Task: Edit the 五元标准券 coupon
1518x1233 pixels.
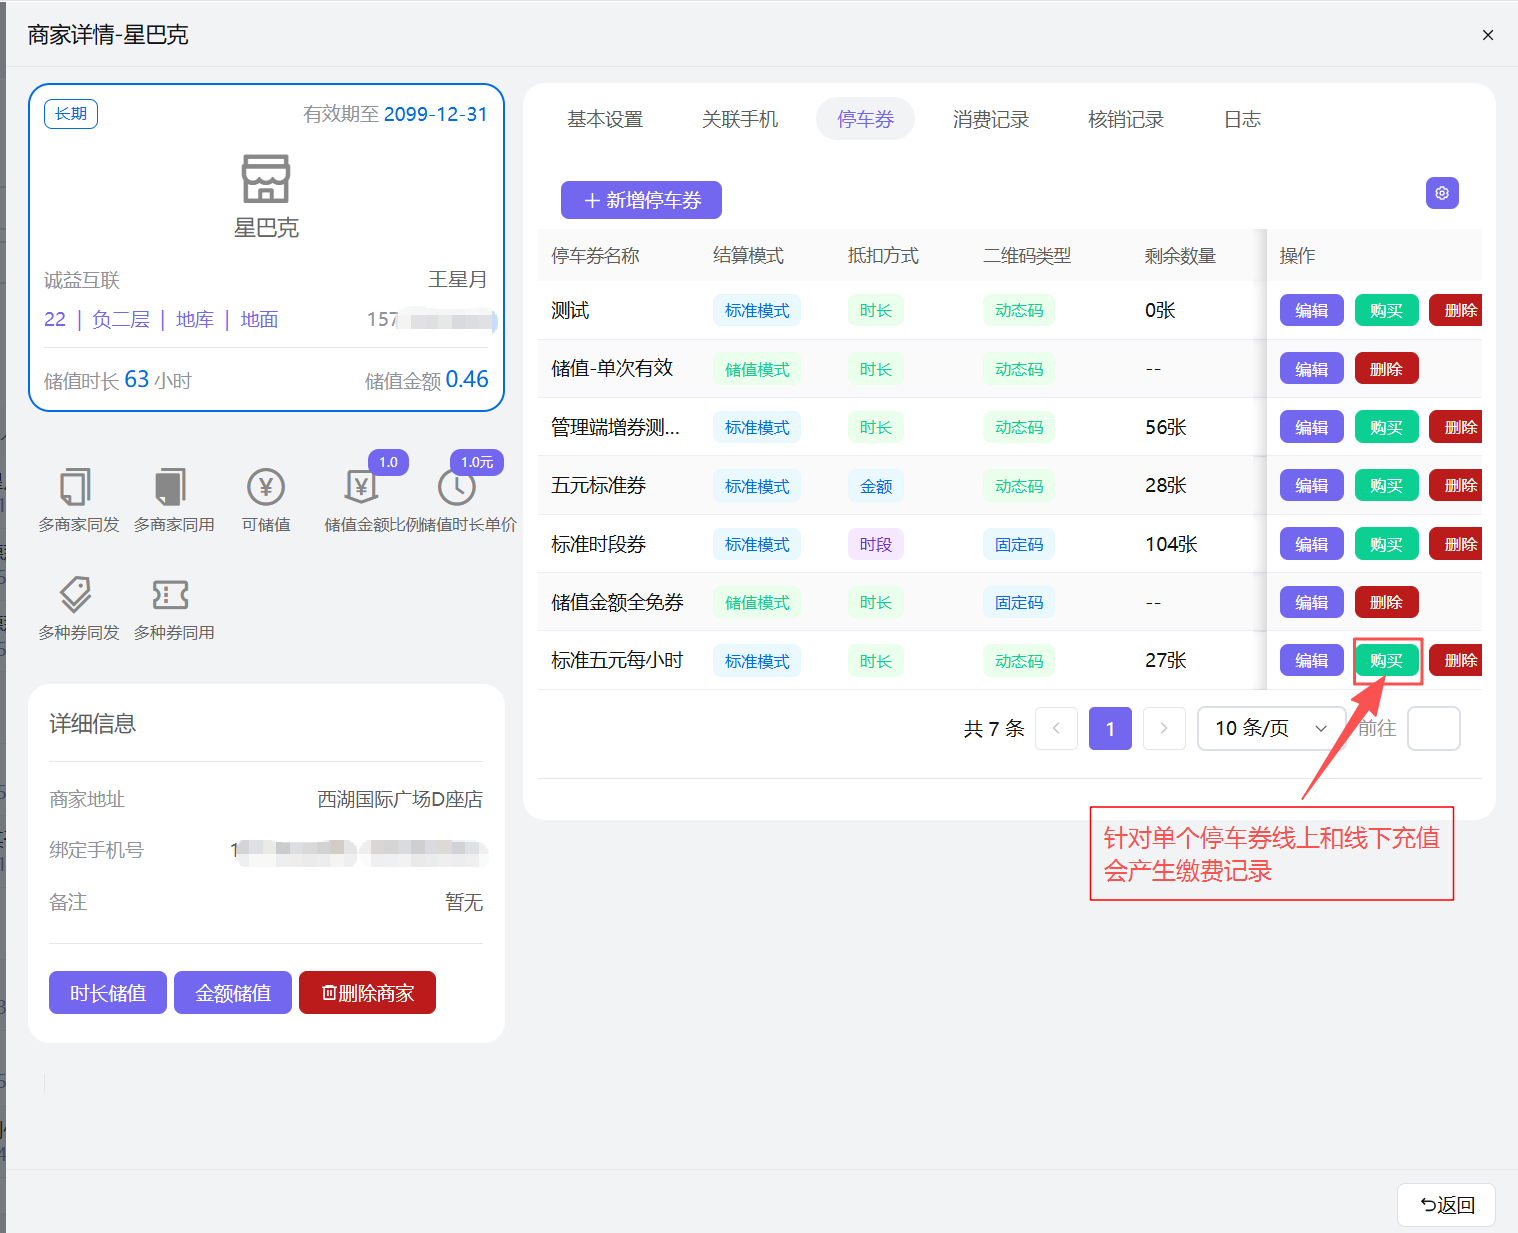Action: (1311, 486)
